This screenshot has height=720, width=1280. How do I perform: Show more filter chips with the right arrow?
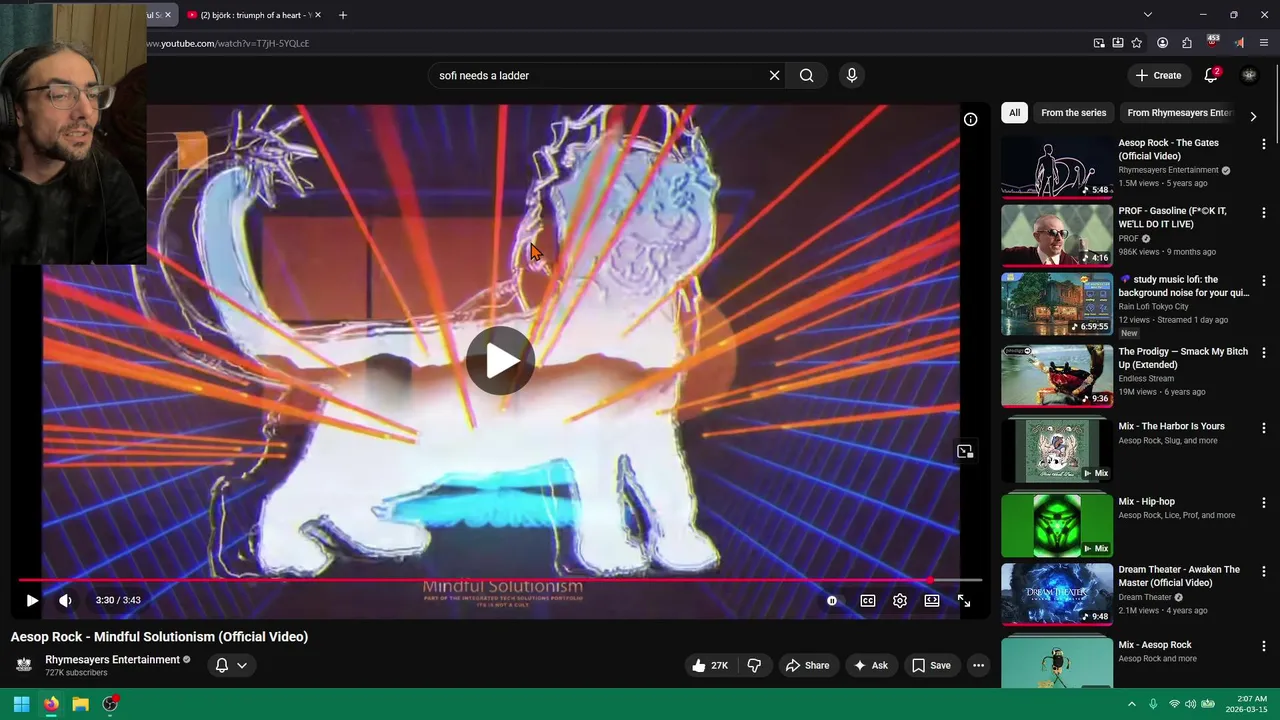(x=1253, y=116)
